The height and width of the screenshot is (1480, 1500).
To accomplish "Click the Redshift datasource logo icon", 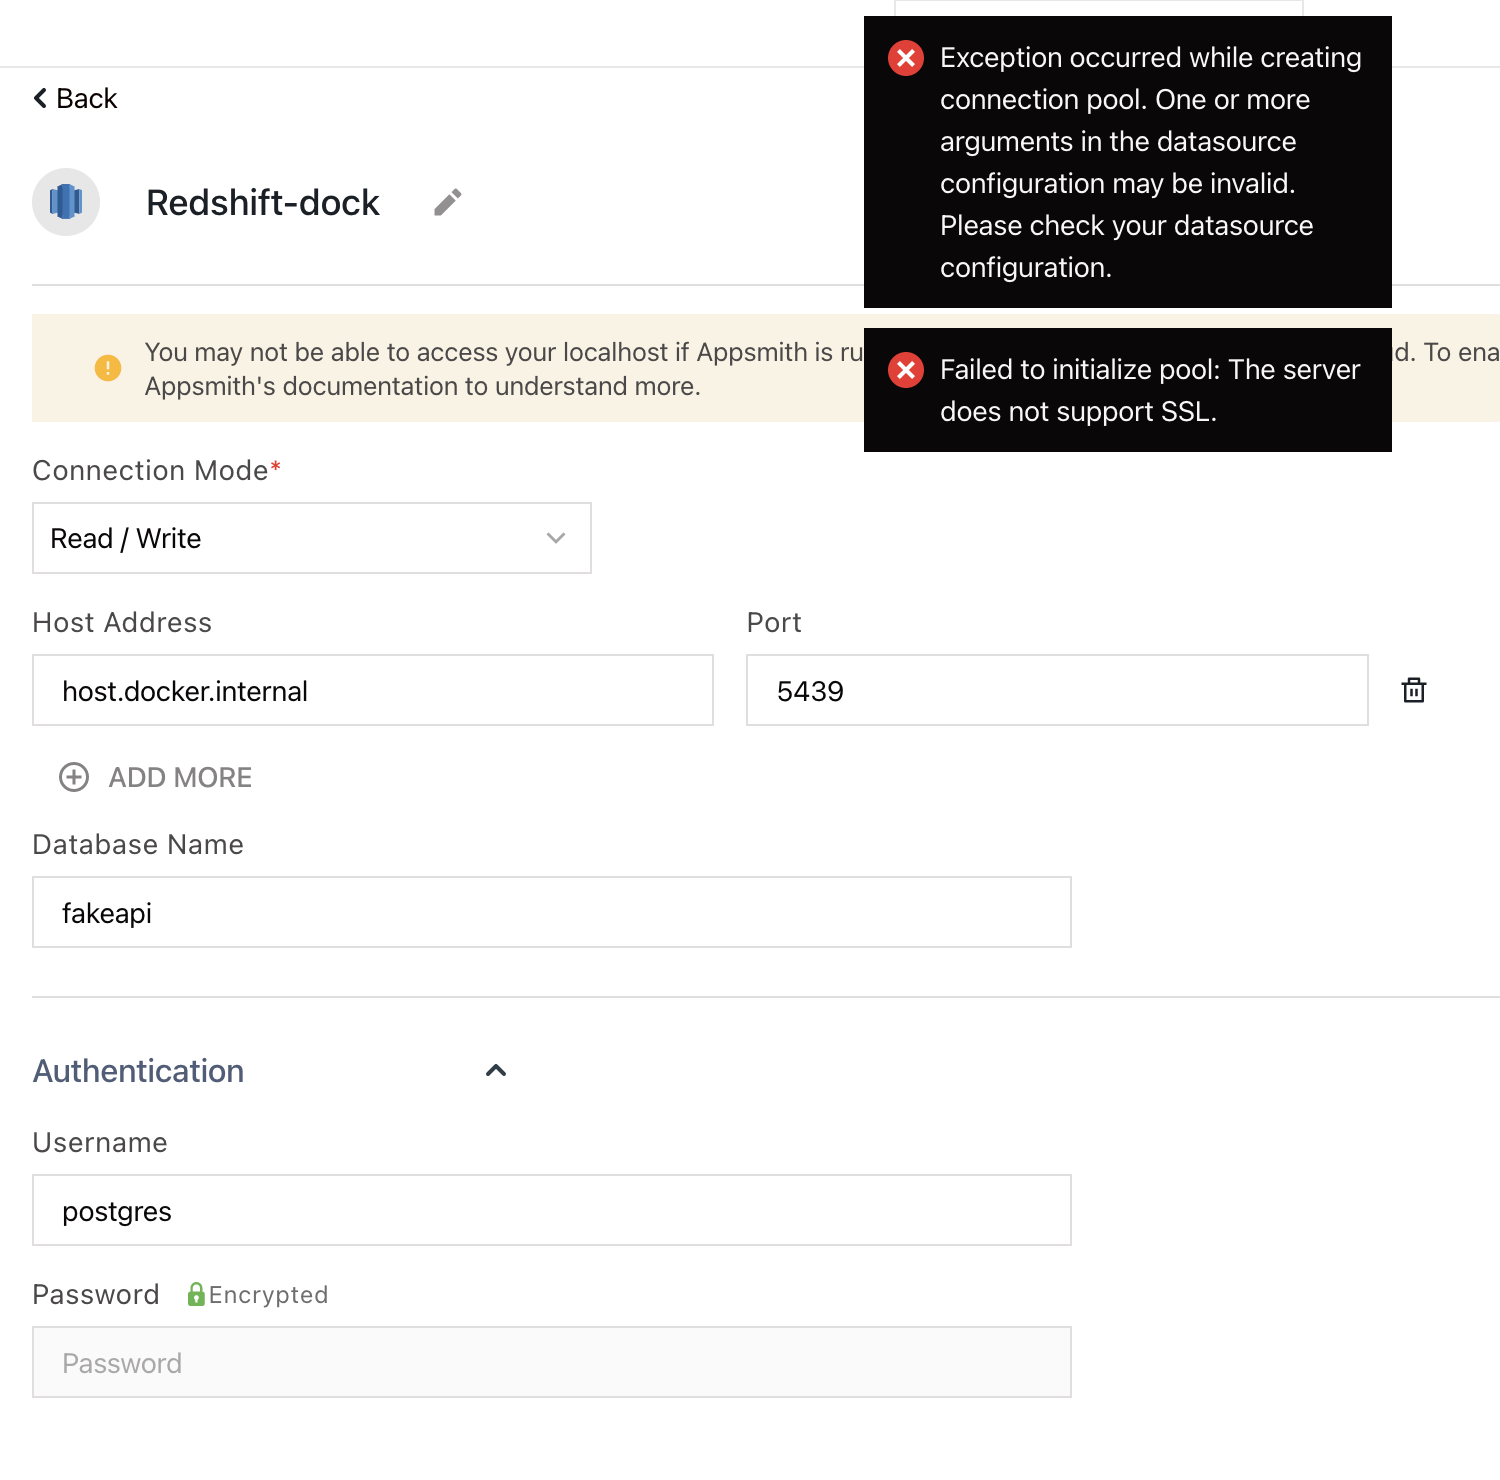I will (x=66, y=202).
